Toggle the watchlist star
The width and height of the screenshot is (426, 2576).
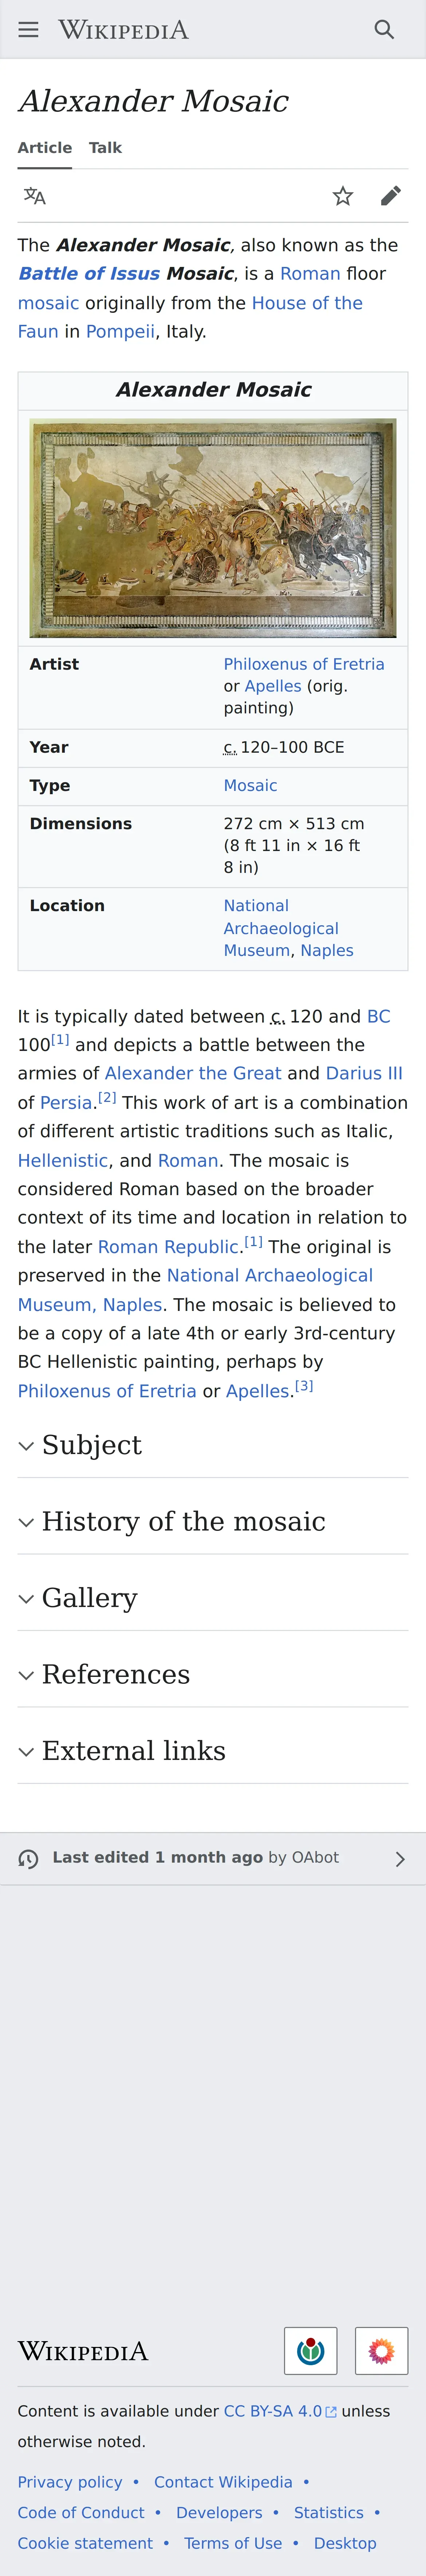point(343,196)
